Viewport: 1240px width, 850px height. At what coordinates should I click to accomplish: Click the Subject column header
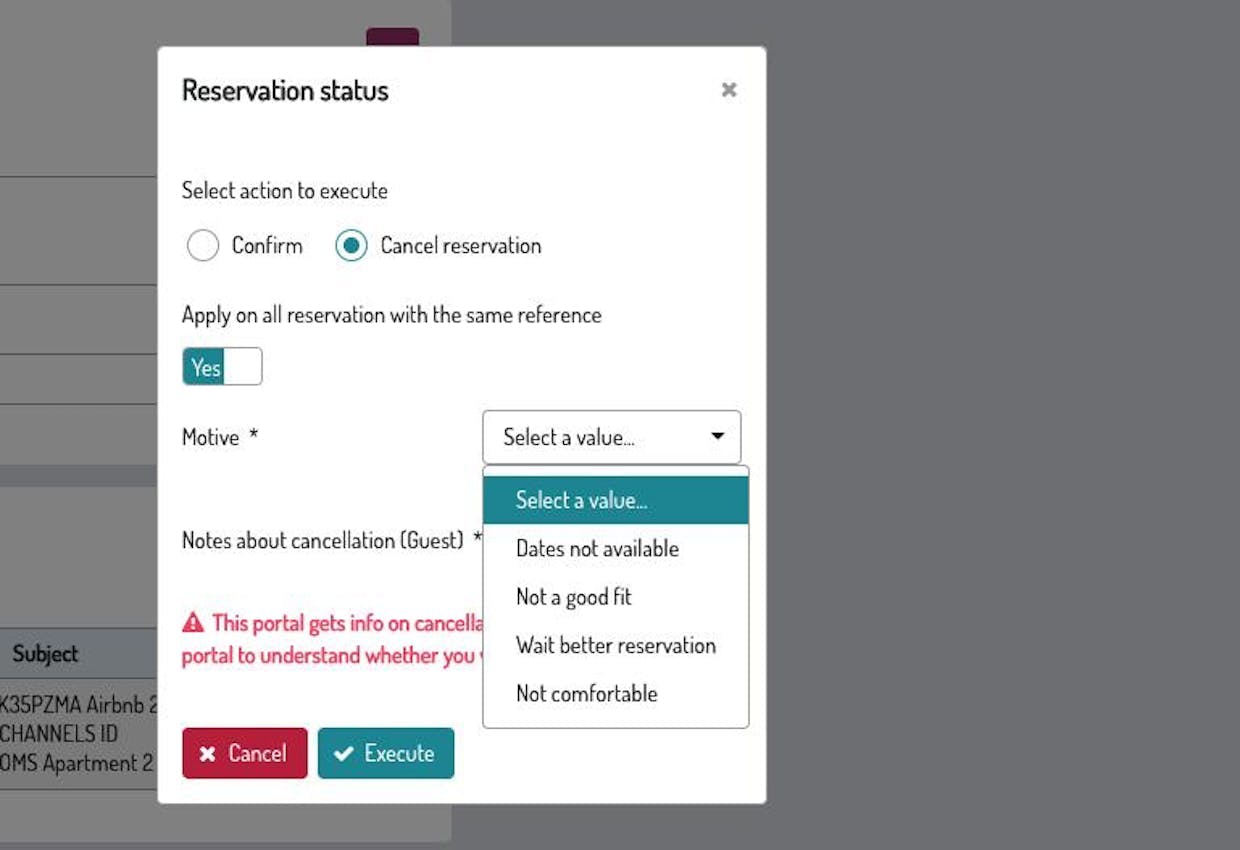[45, 654]
